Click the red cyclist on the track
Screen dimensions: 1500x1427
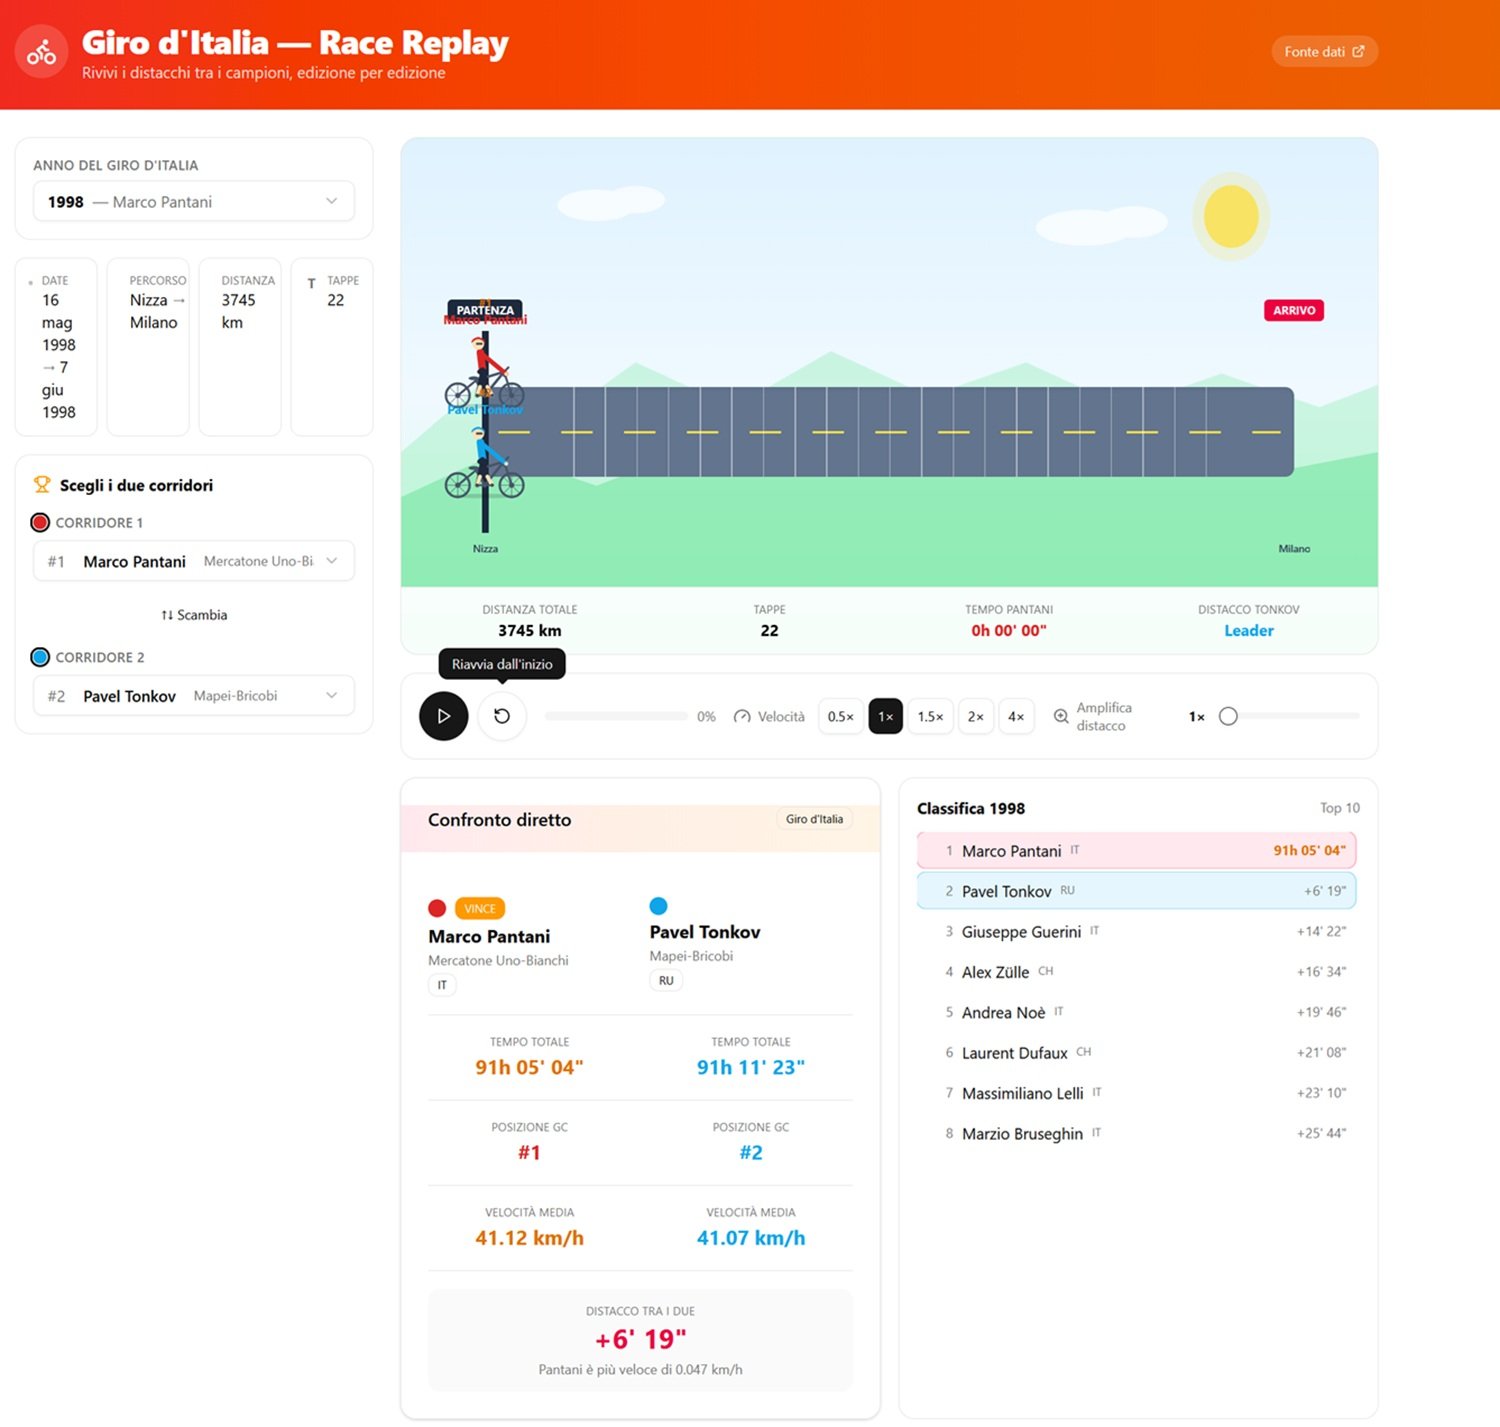pyautogui.click(x=485, y=372)
